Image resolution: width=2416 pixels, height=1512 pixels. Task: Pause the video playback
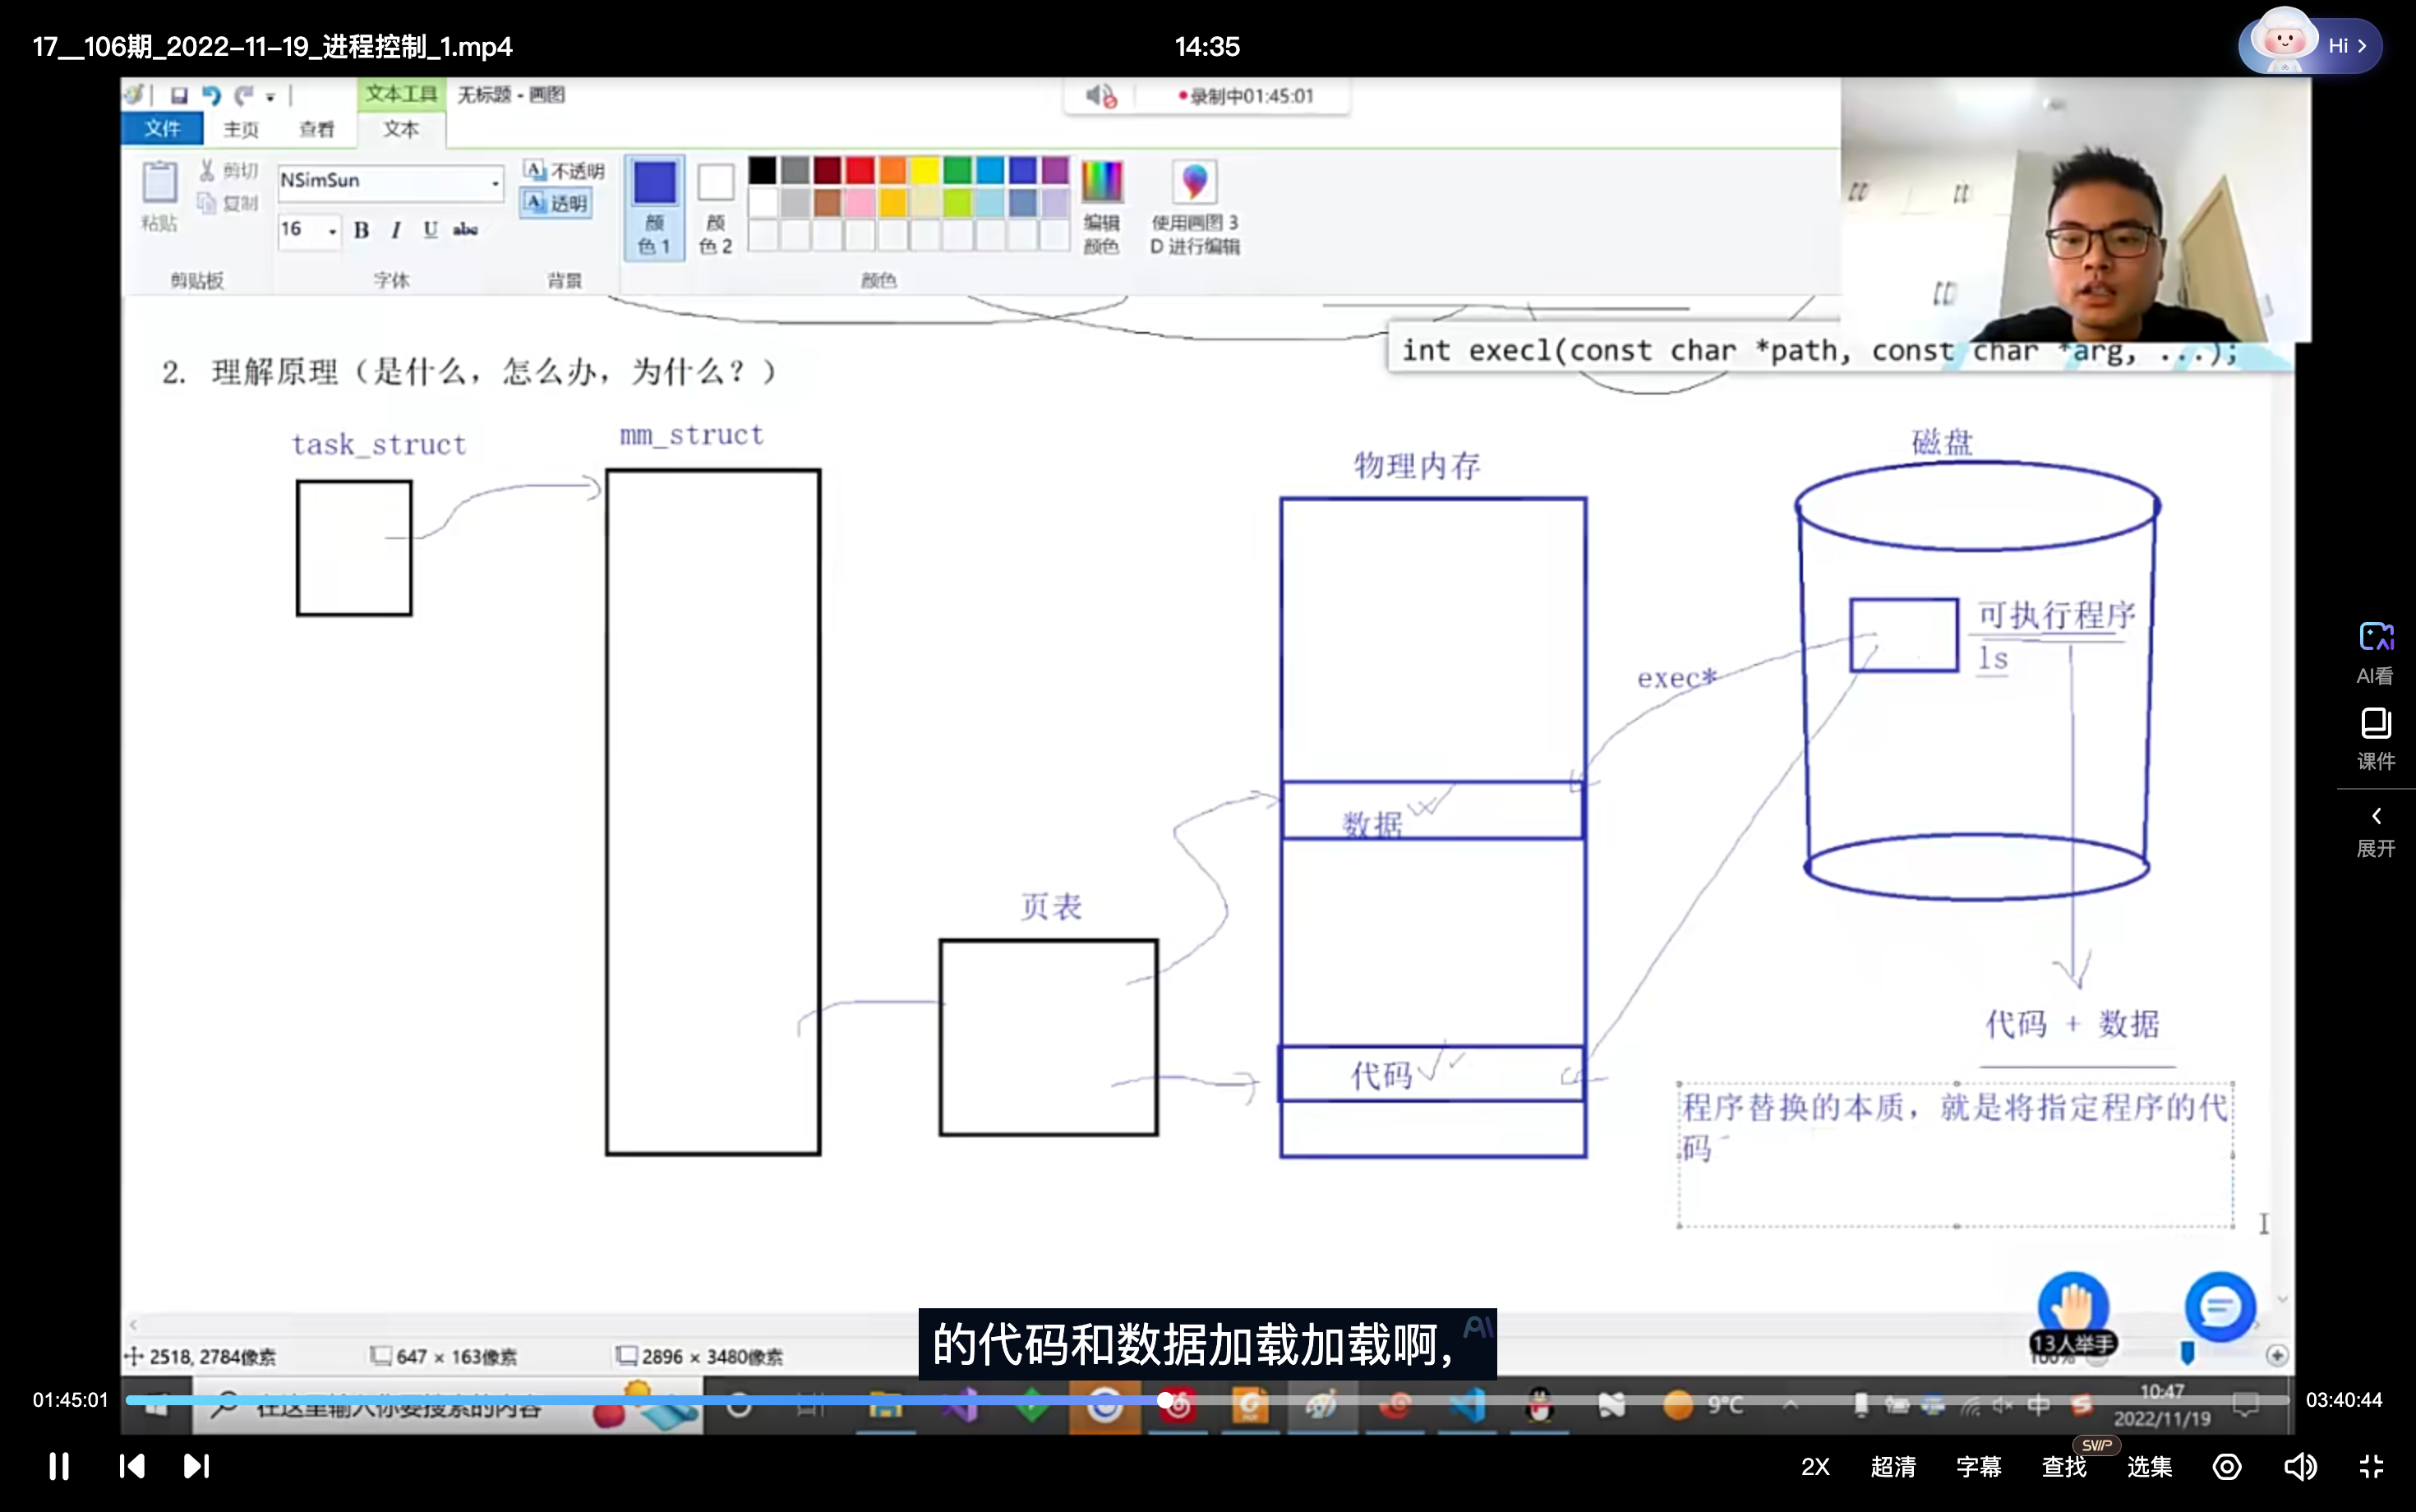[x=59, y=1466]
